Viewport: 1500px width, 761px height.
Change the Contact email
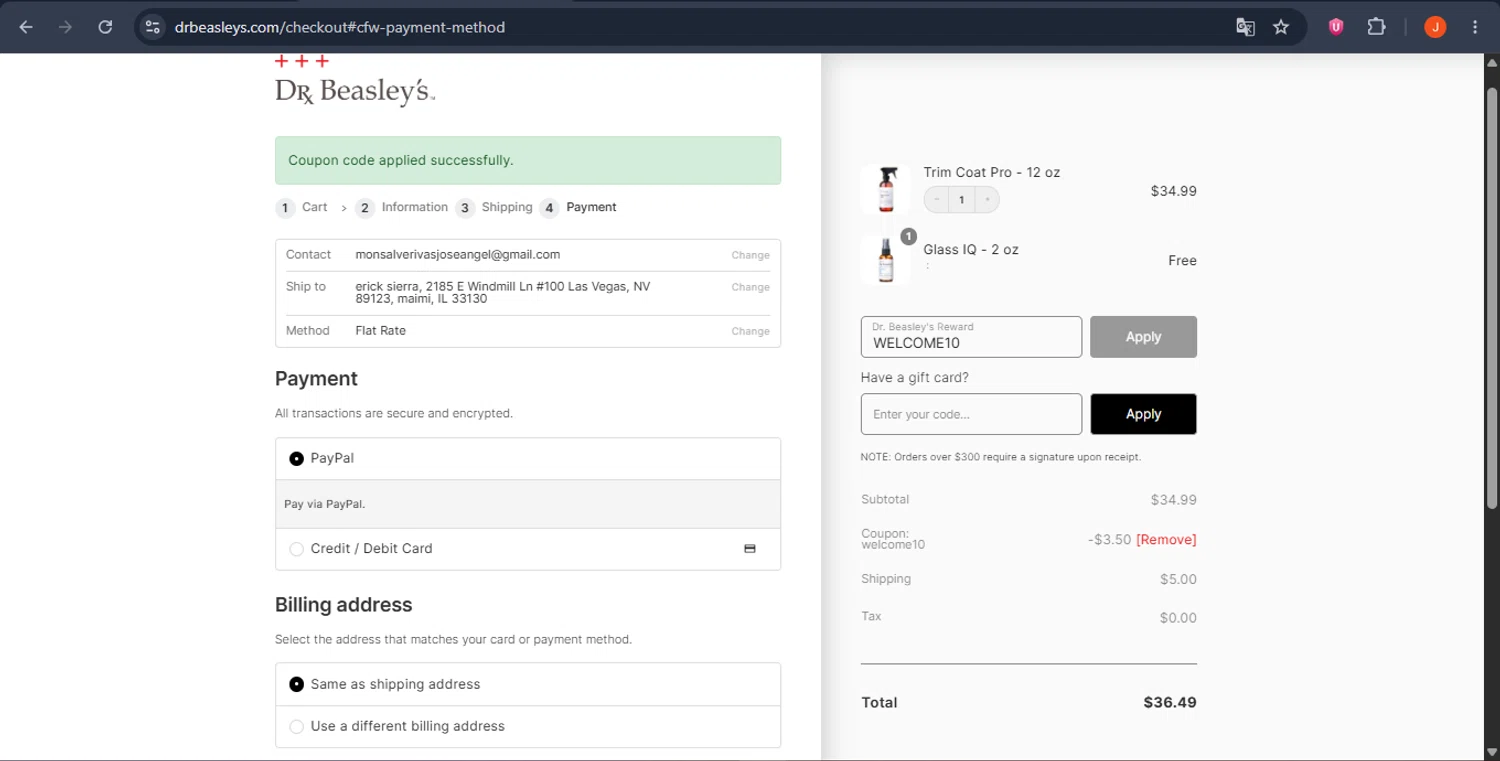(x=750, y=255)
